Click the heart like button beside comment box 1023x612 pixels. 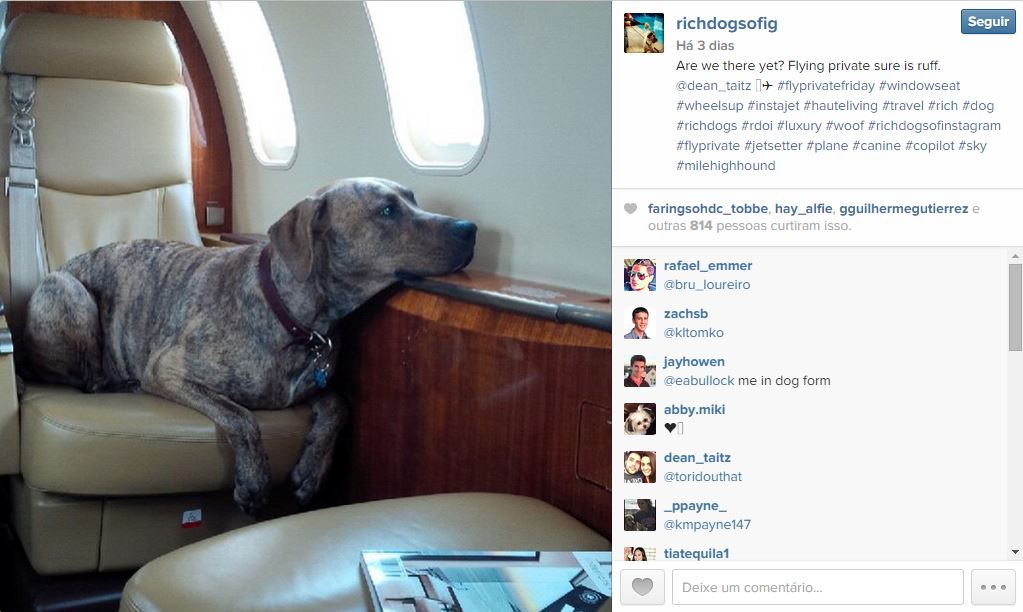click(x=642, y=587)
